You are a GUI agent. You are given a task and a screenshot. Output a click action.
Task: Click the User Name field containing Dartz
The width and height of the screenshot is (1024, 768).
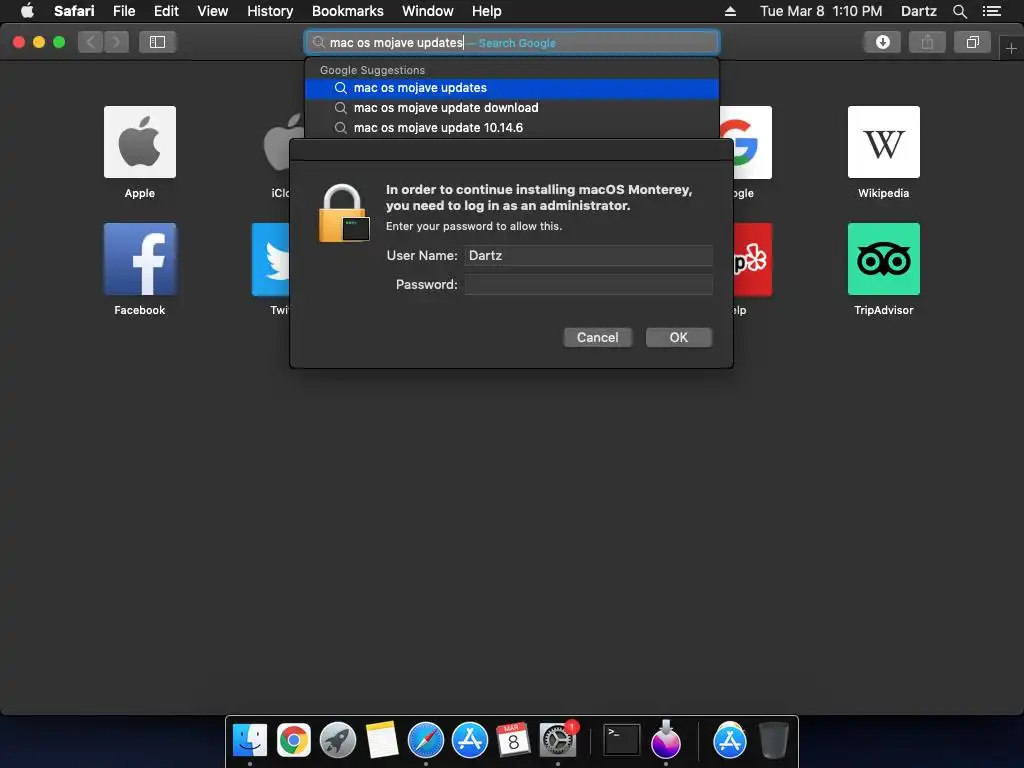coord(588,255)
